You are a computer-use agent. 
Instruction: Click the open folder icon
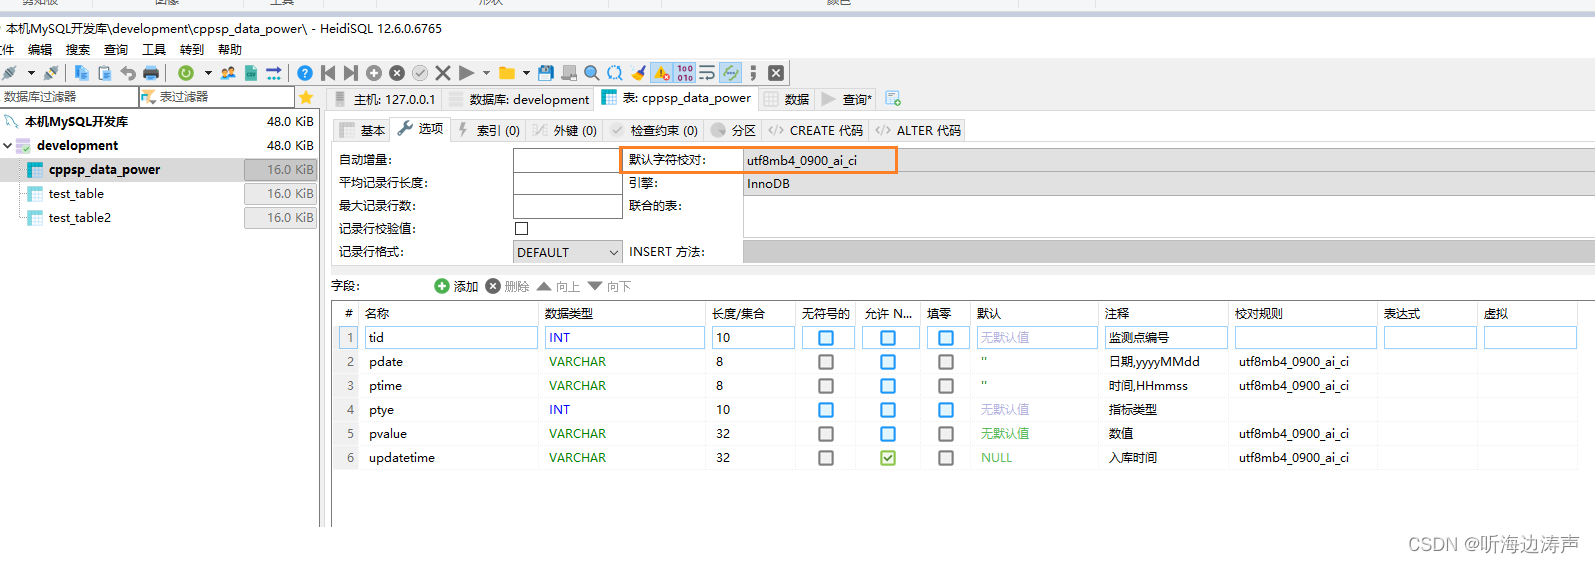pyautogui.click(x=507, y=73)
